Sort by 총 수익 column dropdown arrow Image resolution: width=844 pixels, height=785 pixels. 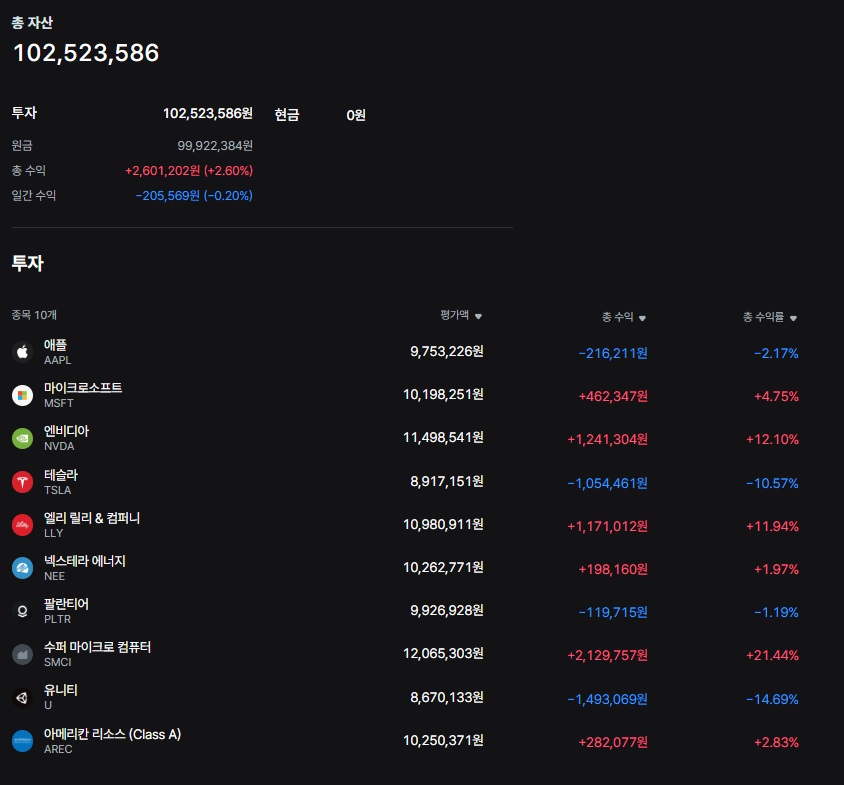pos(642,318)
